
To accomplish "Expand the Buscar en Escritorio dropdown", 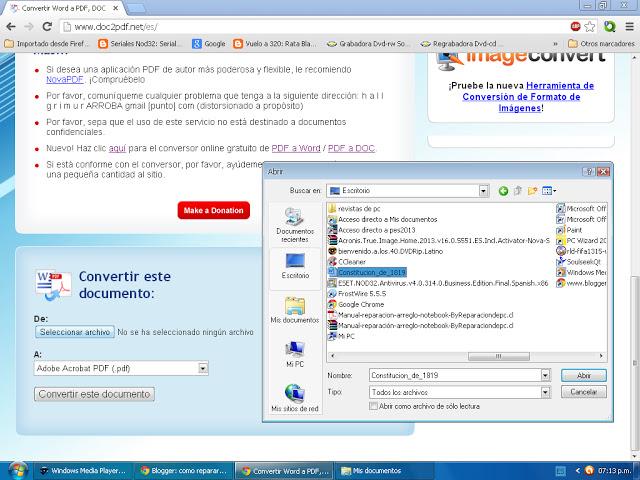I will [484, 191].
